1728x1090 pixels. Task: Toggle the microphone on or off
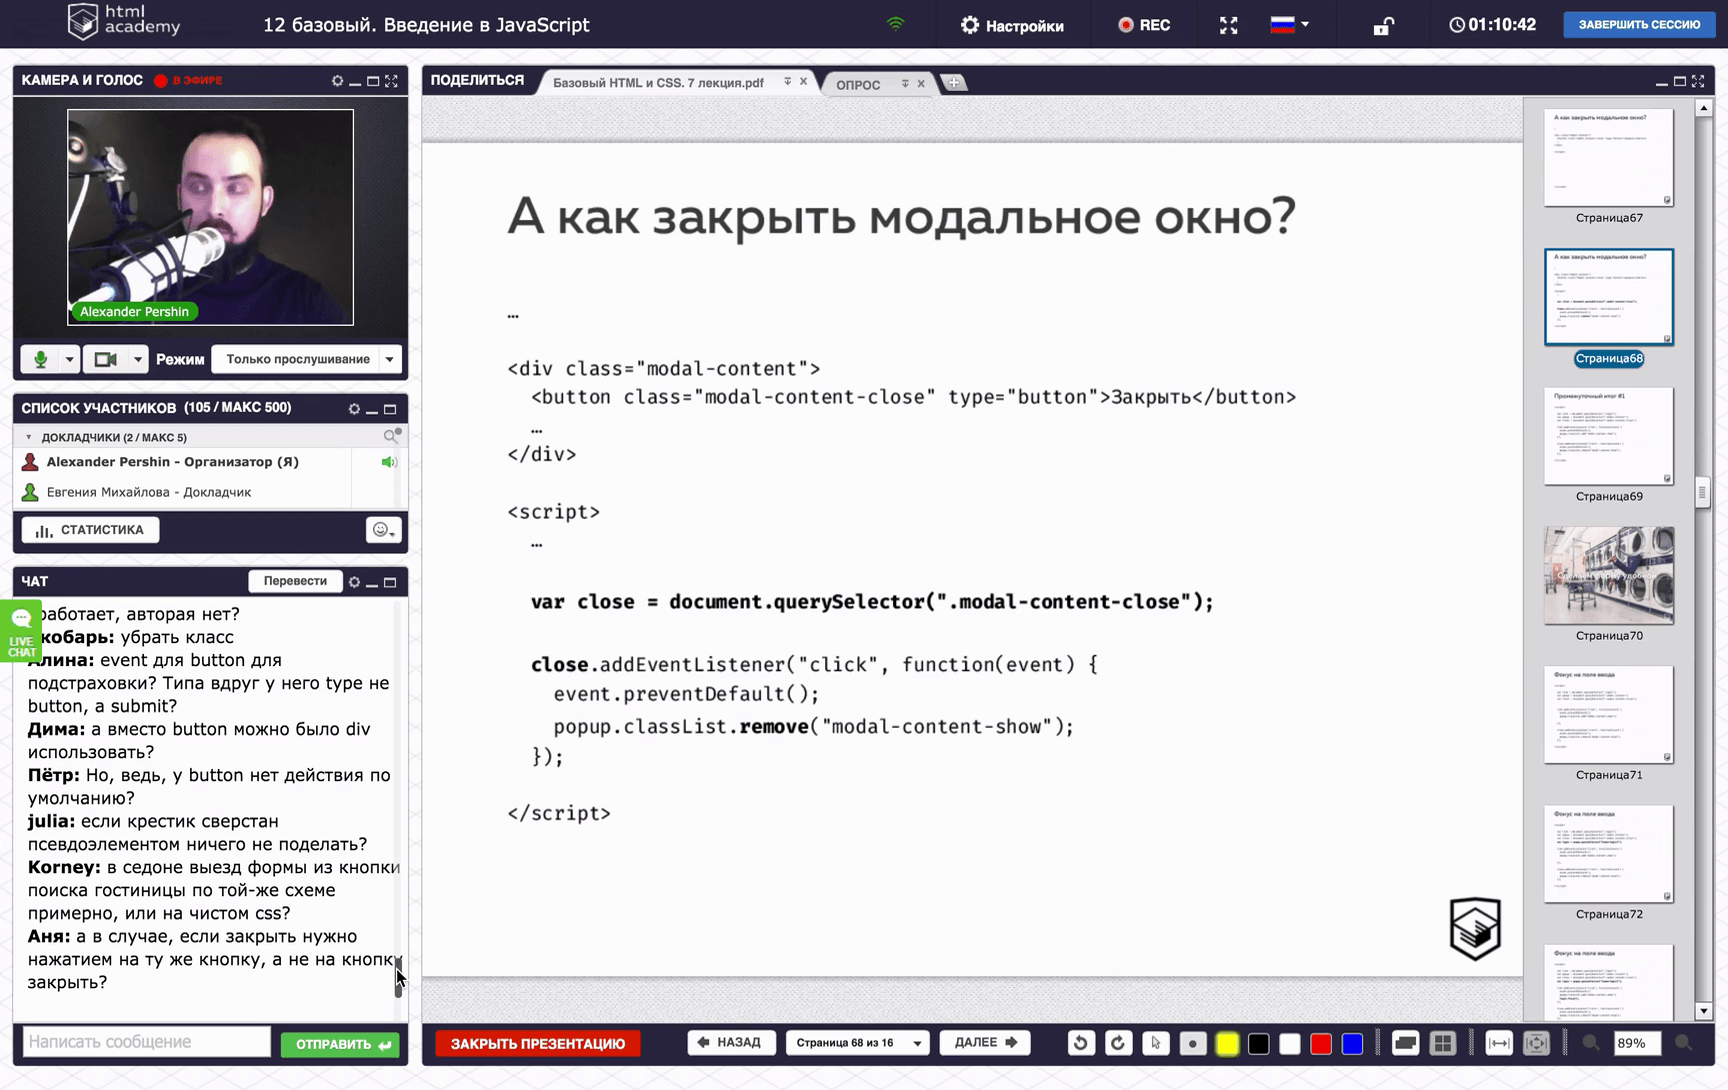41,359
